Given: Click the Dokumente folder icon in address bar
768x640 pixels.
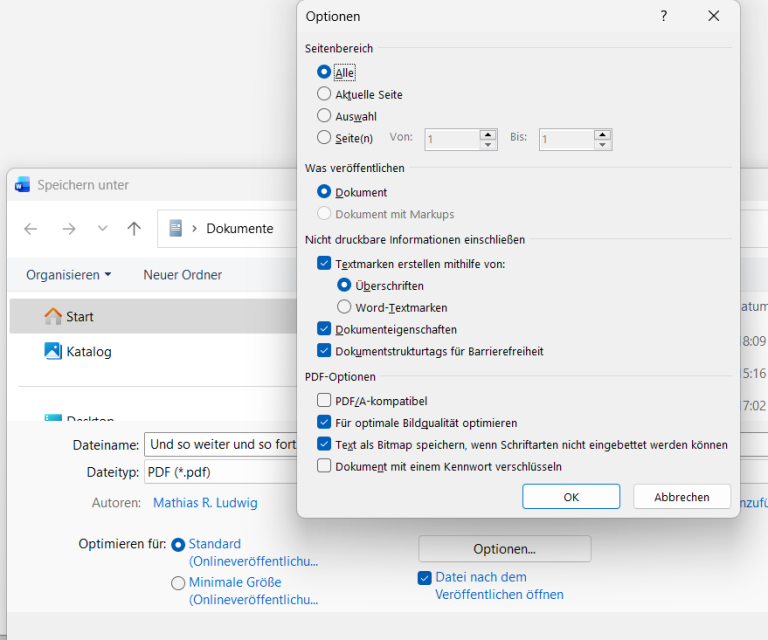Looking at the screenshot, I should 176,228.
